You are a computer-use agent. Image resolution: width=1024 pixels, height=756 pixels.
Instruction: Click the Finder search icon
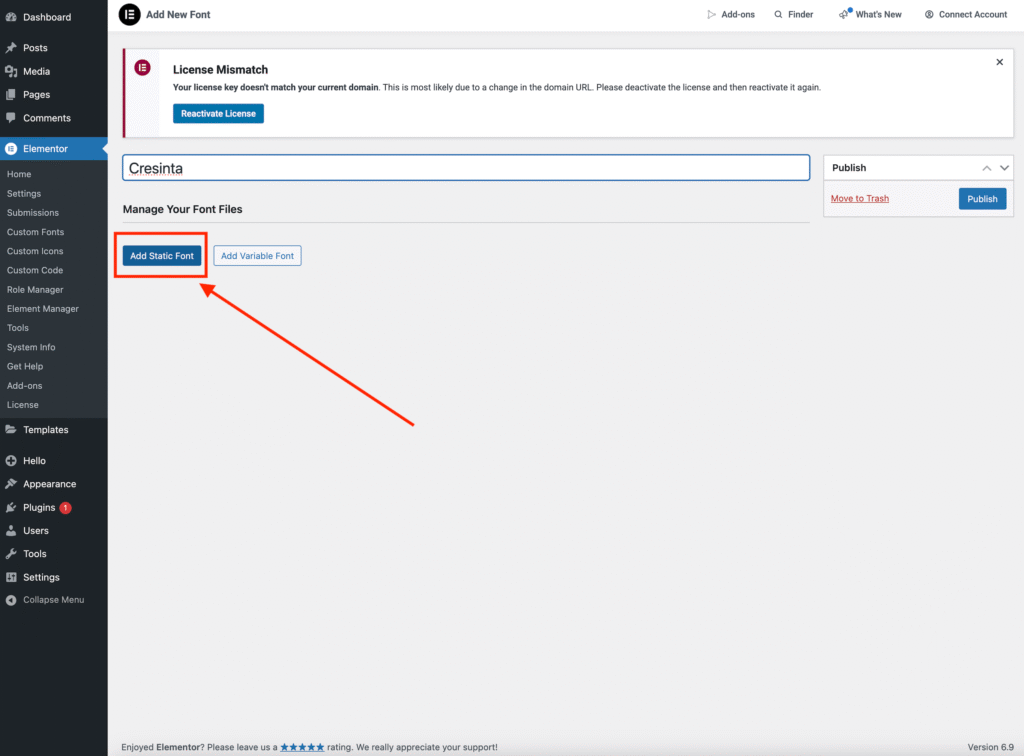pyautogui.click(x=778, y=15)
